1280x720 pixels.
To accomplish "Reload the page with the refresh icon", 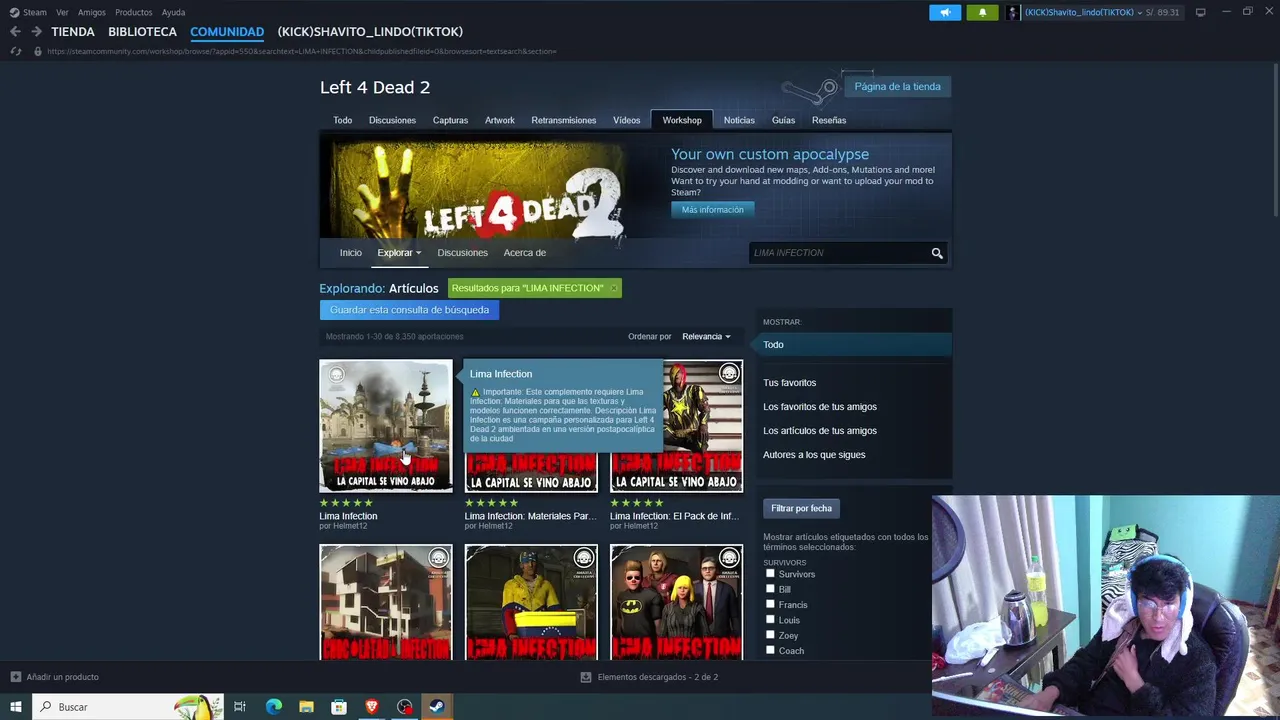I will 15,51.
